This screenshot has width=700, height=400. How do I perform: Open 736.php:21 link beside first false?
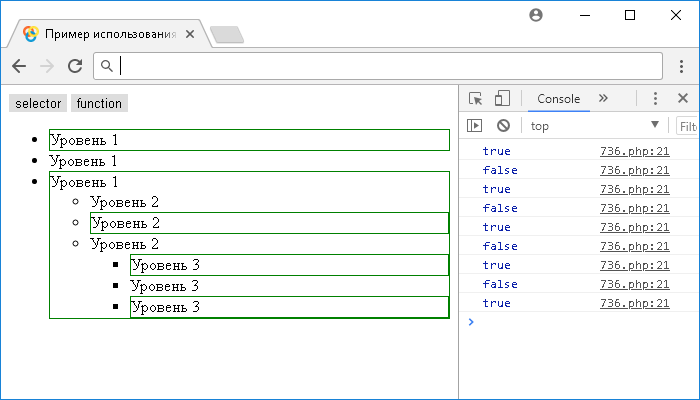634,170
